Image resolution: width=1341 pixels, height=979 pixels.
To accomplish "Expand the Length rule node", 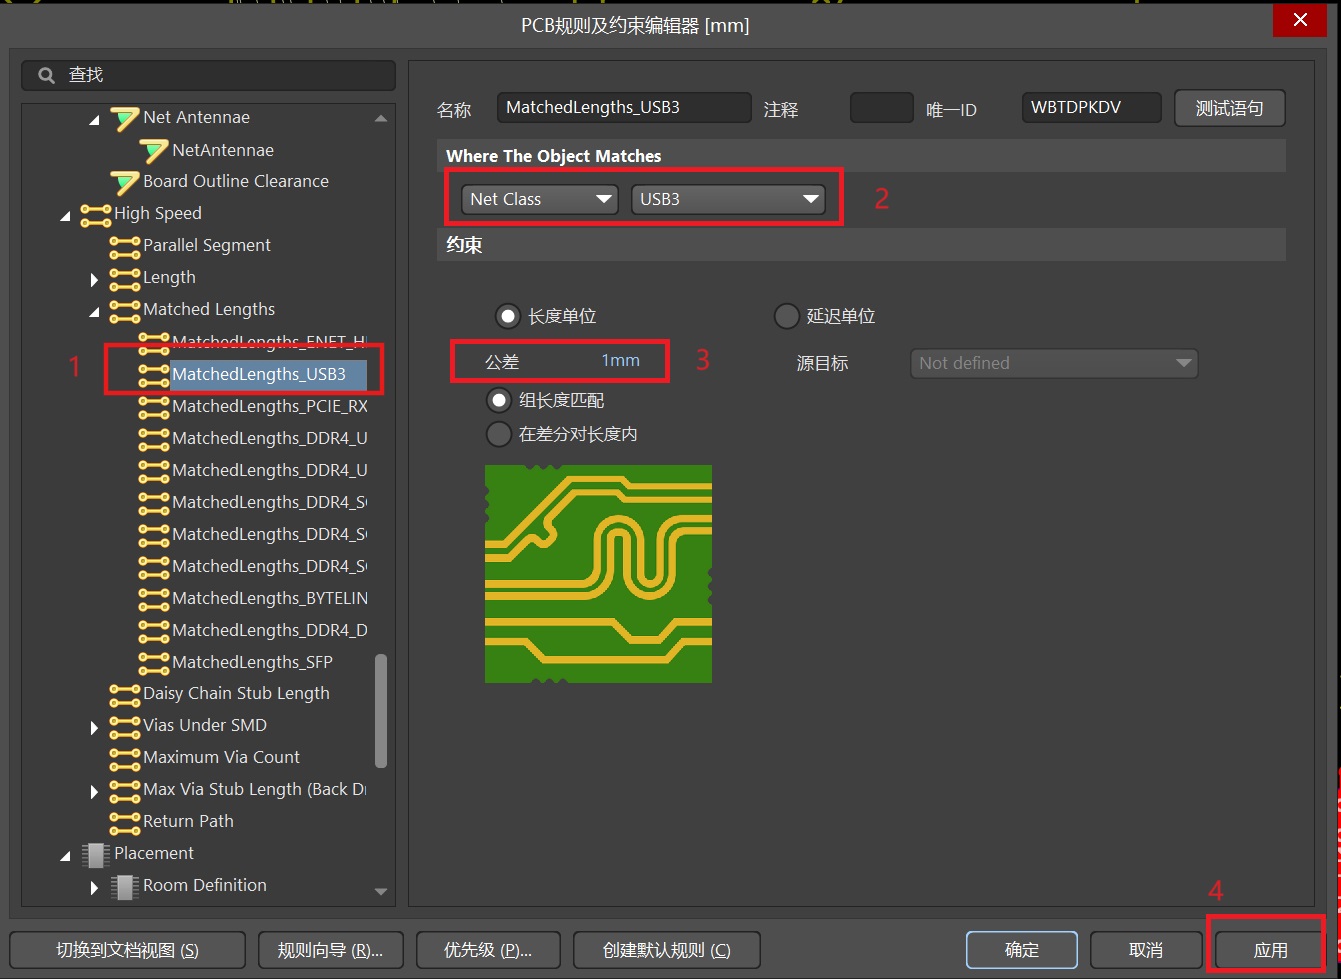I will tap(95, 279).
